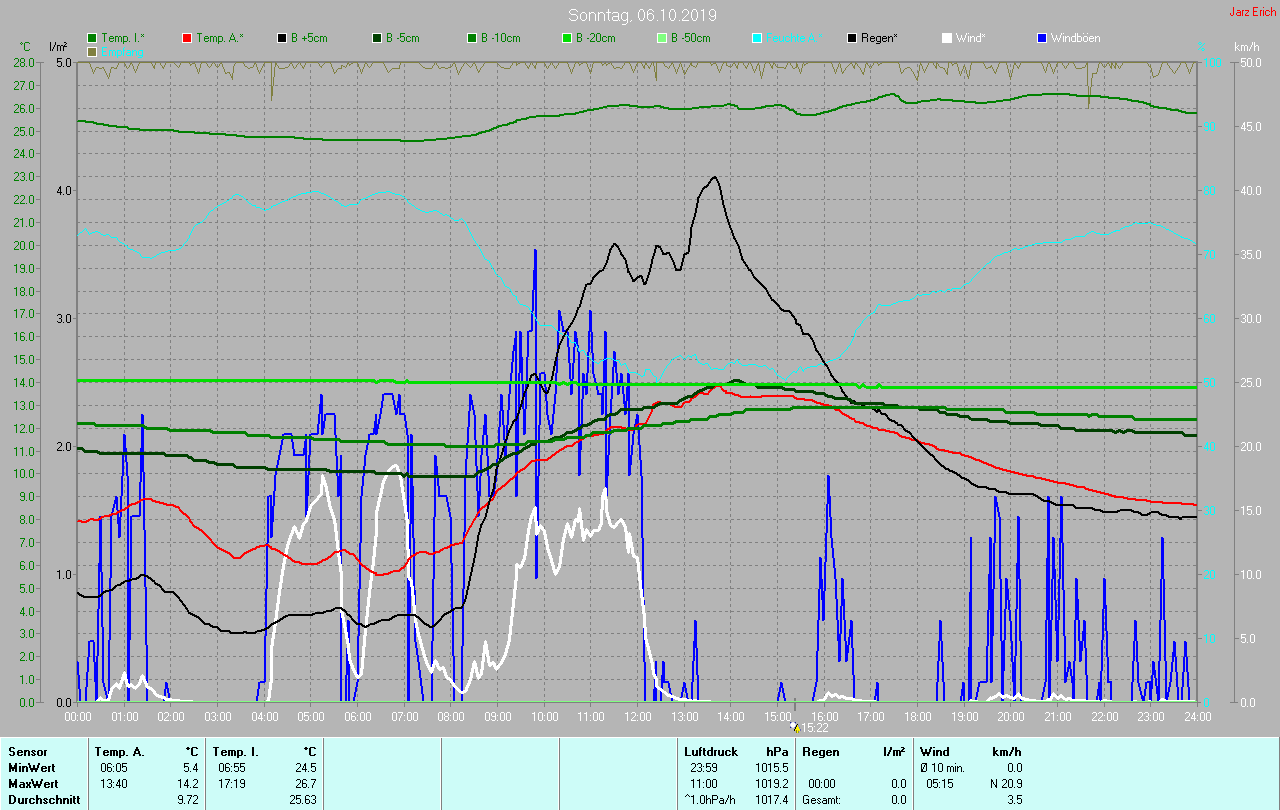Screen dimensions: 1280x810
Task: Select the Luftdruck column header
Action: point(709,751)
